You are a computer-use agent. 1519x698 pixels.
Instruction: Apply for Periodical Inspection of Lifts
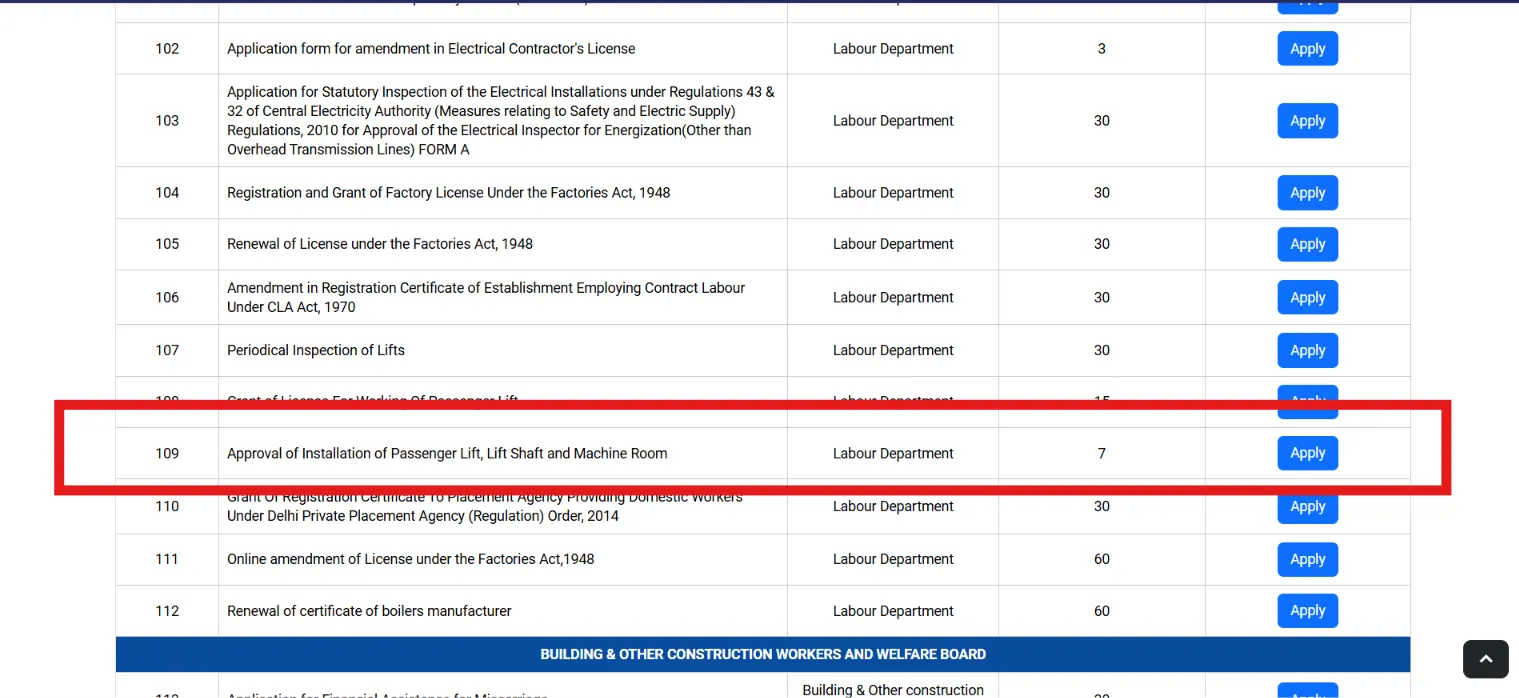[x=1307, y=351]
